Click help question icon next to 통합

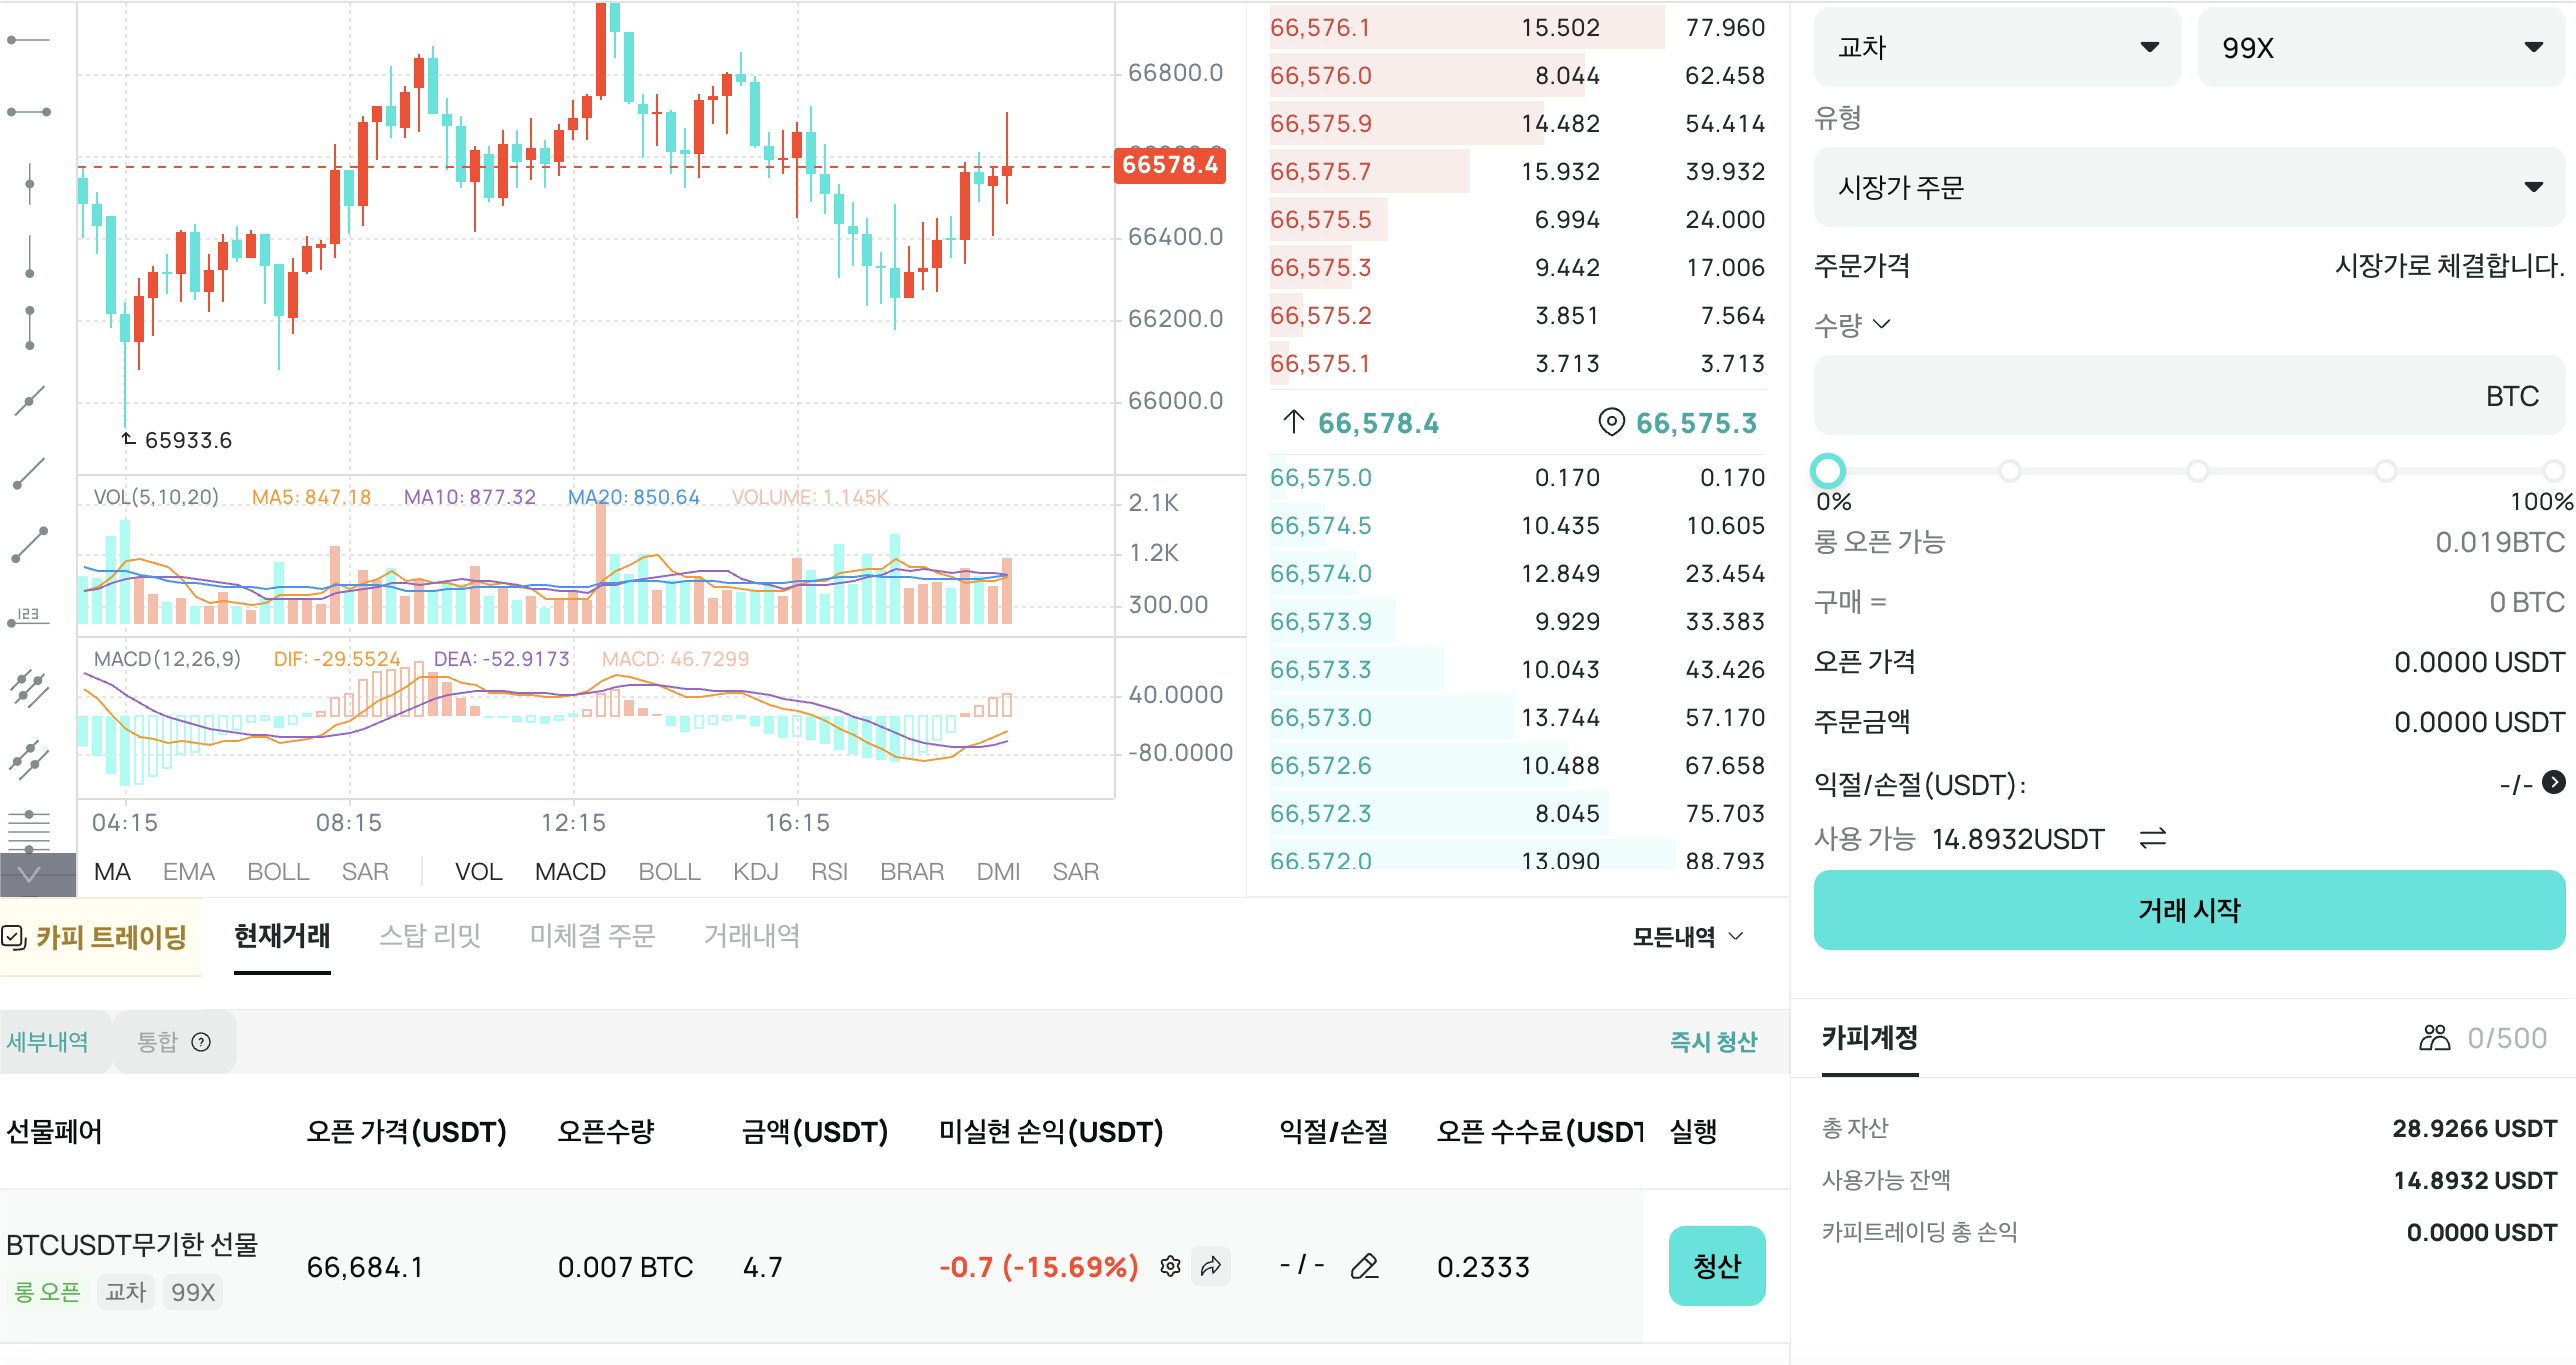tap(201, 1042)
